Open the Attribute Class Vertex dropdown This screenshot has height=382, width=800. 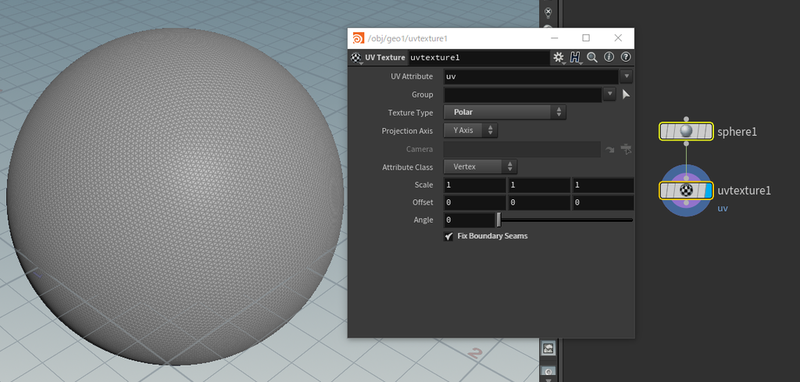(480, 167)
